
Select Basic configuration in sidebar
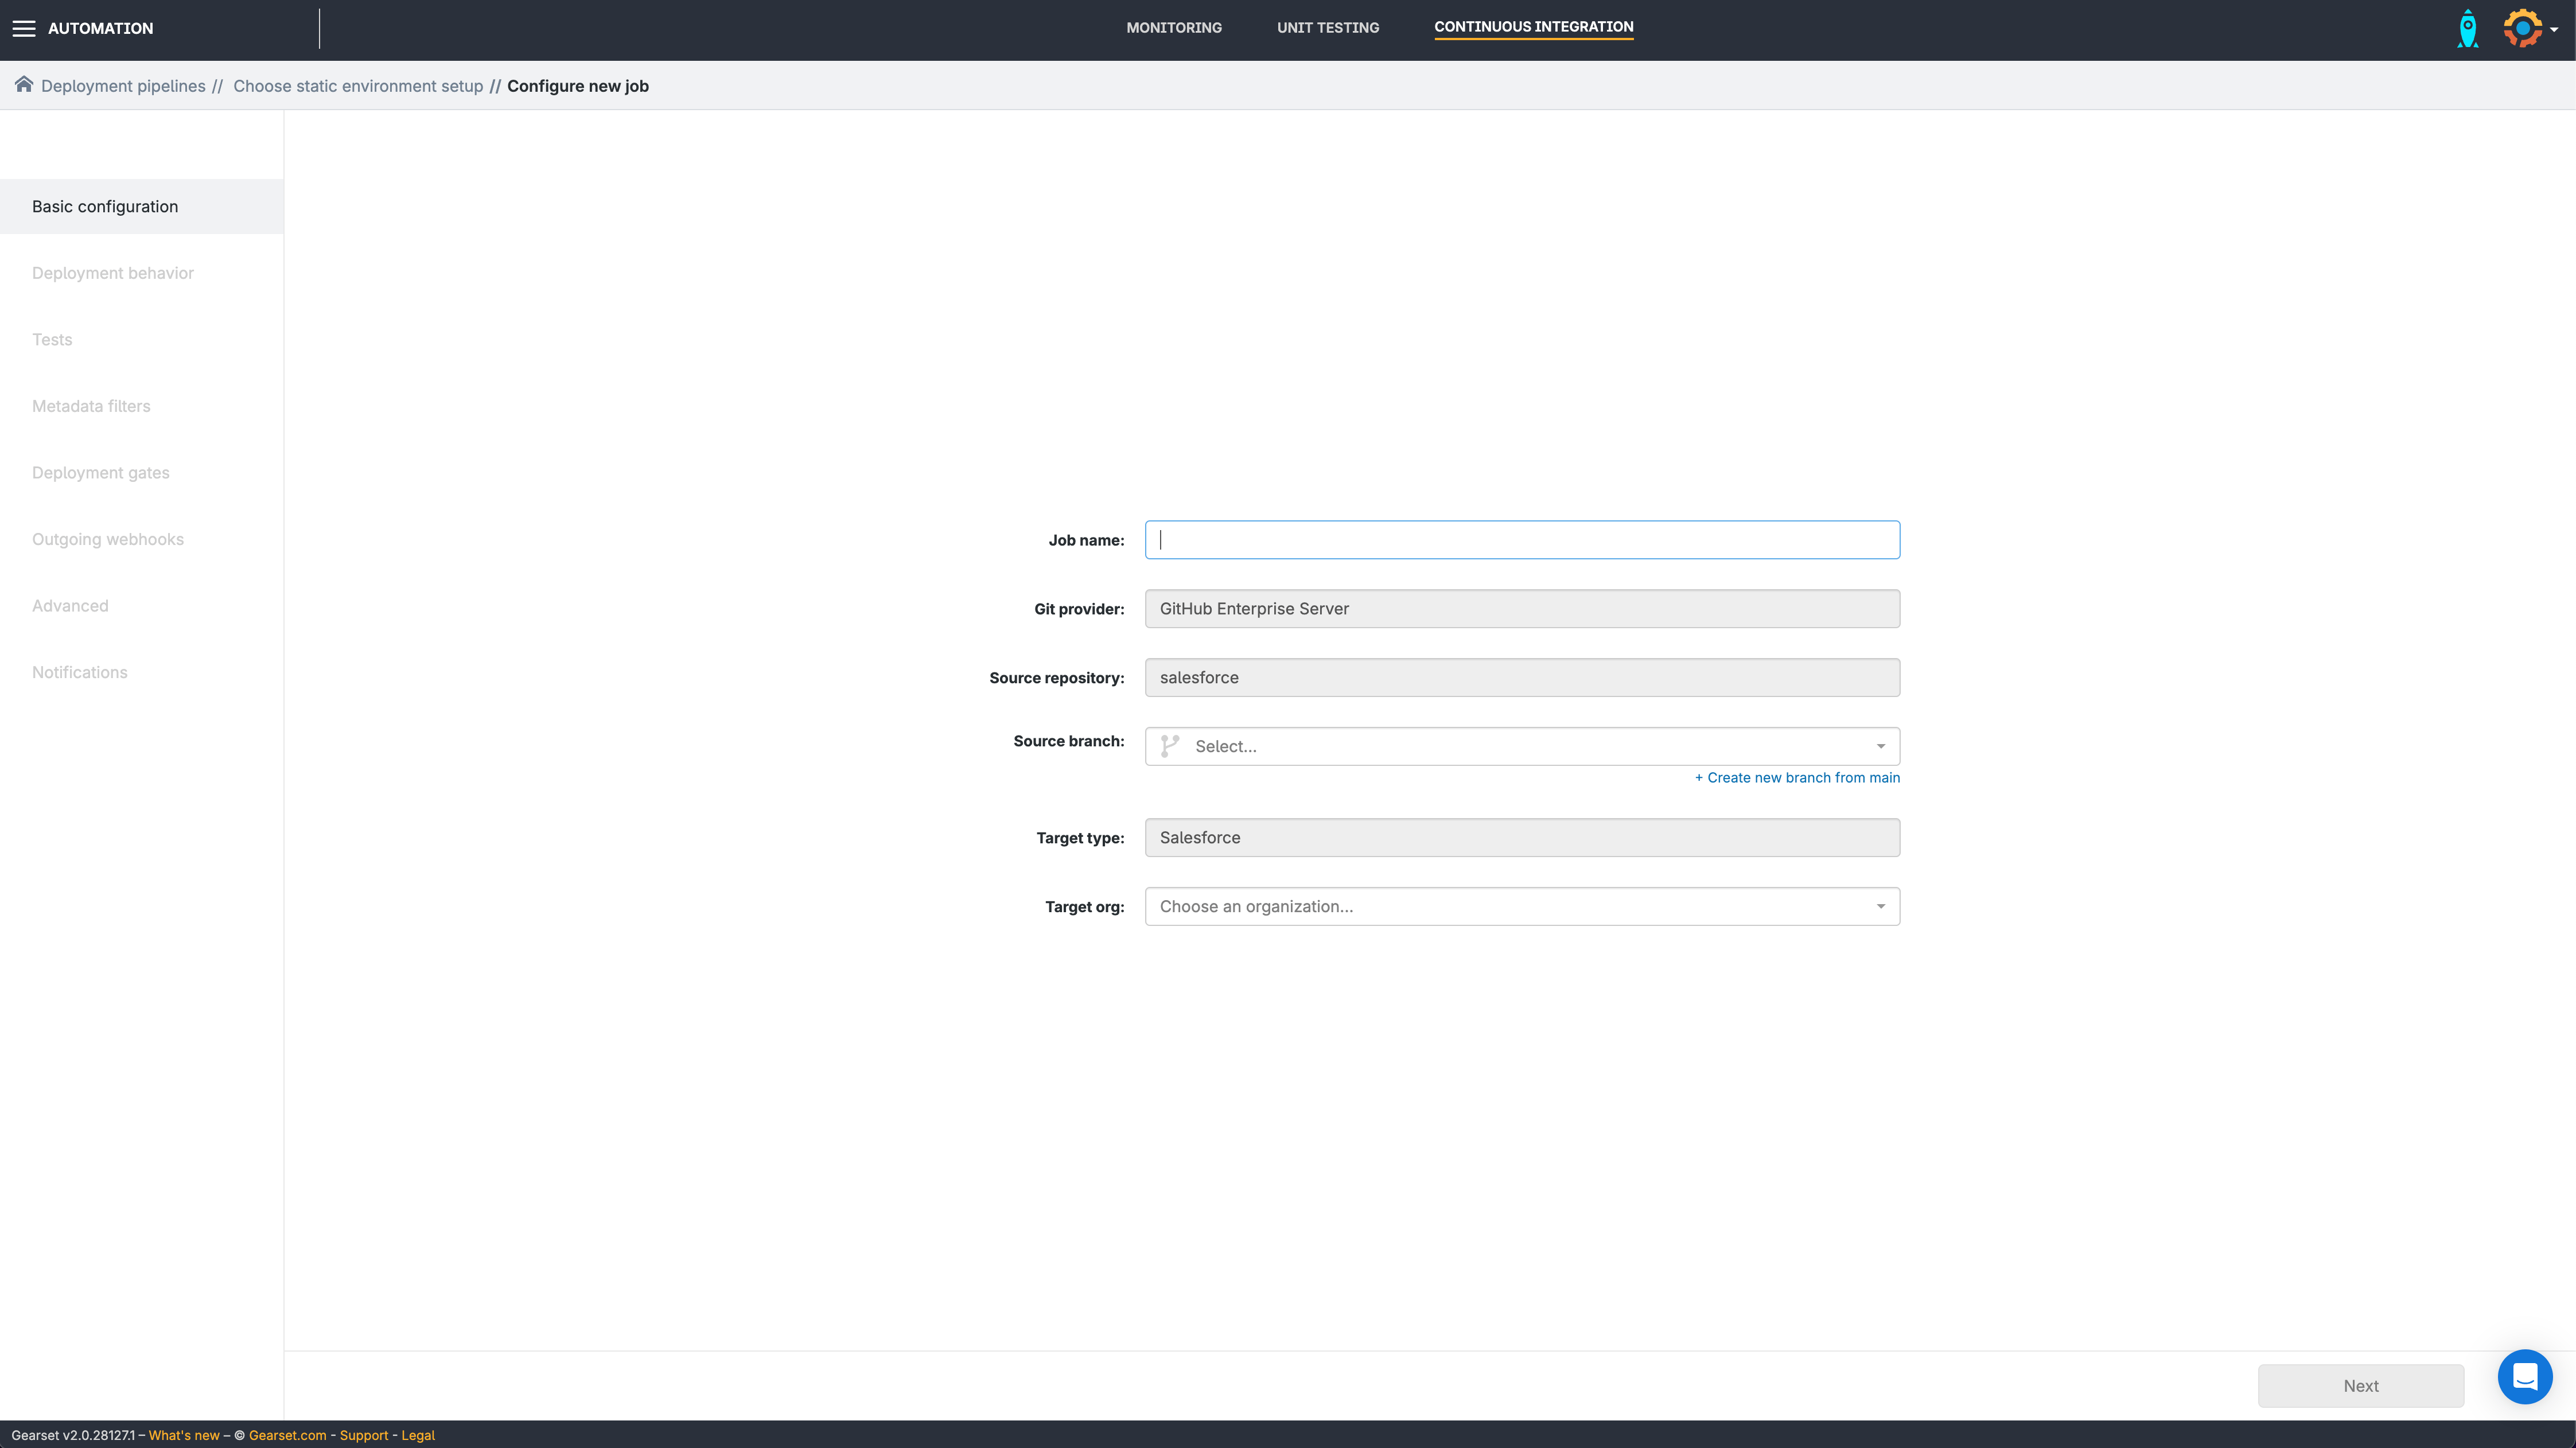tap(105, 206)
